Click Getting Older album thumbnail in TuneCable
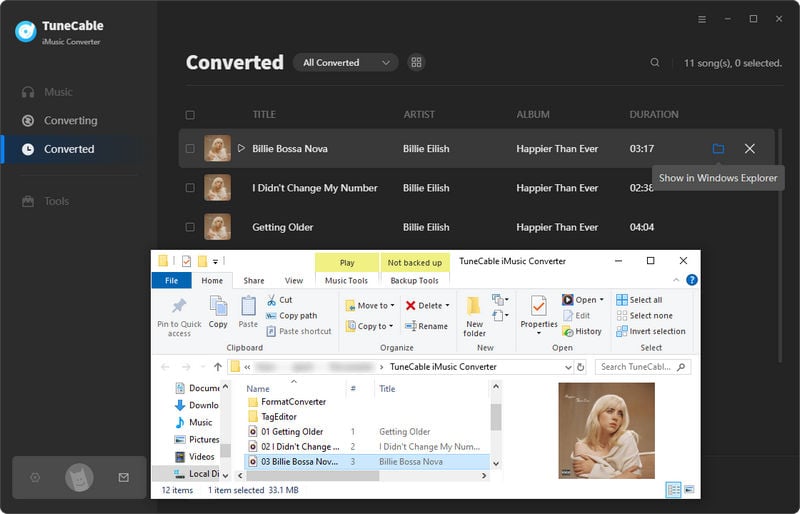Viewport: 800px width, 514px height. (217, 227)
